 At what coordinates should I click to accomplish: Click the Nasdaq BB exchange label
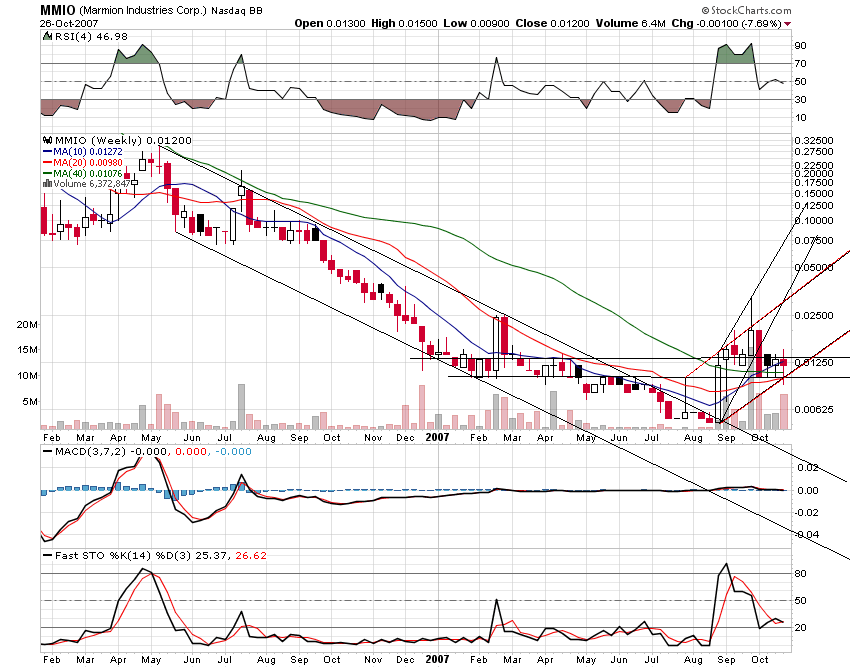(x=237, y=10)
